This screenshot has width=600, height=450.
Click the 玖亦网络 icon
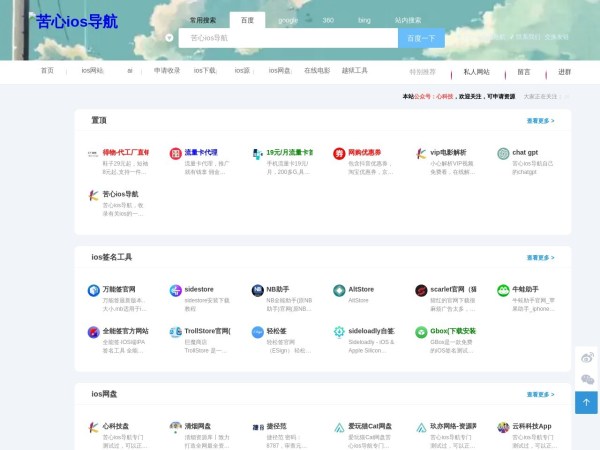click(421, 427)
